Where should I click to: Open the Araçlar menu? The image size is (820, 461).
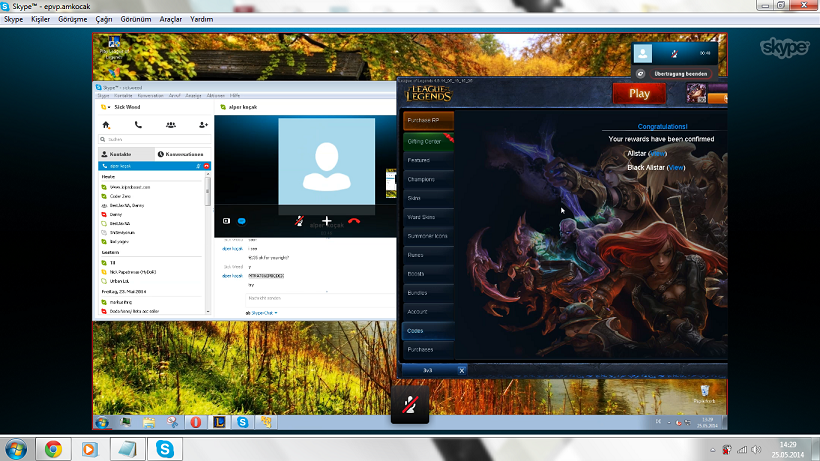tap(170, 19)
